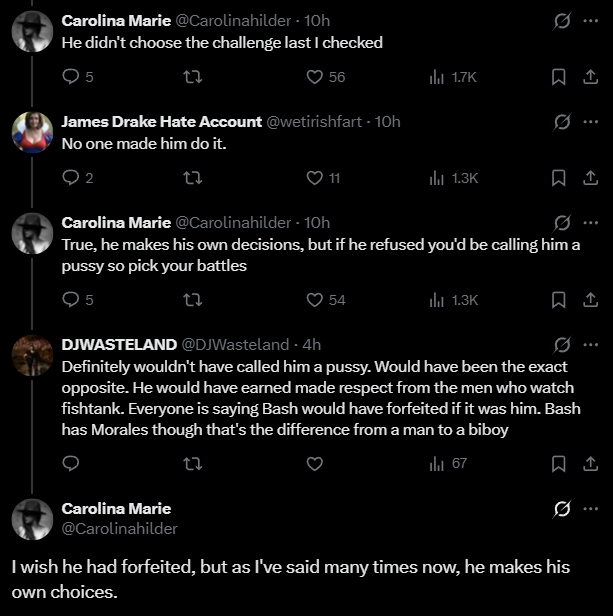The height and width of the screenshot is (616, 613).
Task: Retweet the 'pick your battles' tweet
Action: (x=192, y=299)
